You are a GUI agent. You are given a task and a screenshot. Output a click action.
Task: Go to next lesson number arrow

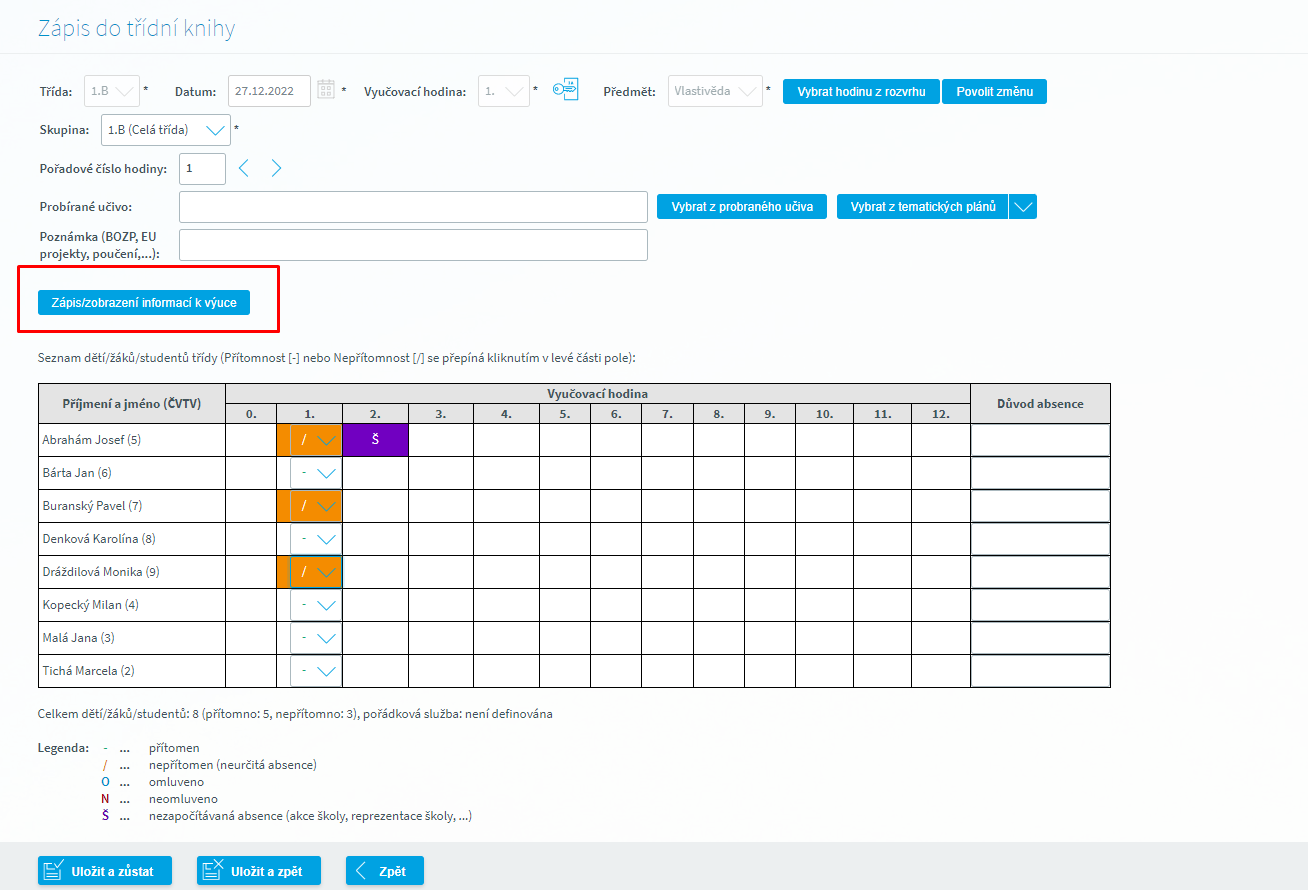[276, 168]
